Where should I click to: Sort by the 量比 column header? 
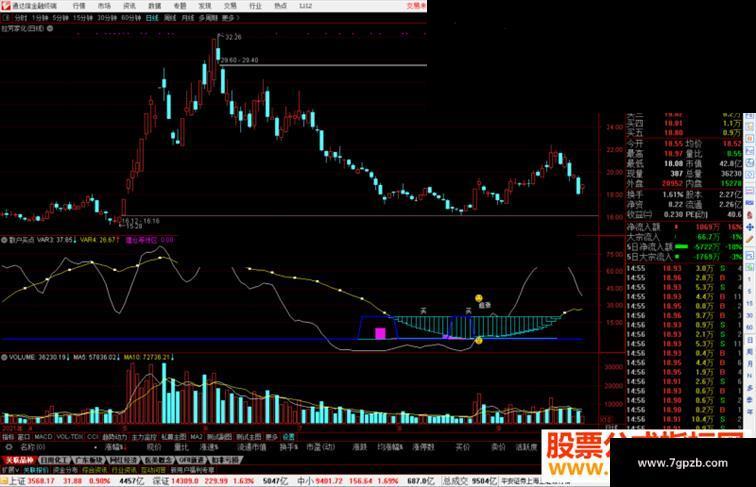(x=181, y=447)
